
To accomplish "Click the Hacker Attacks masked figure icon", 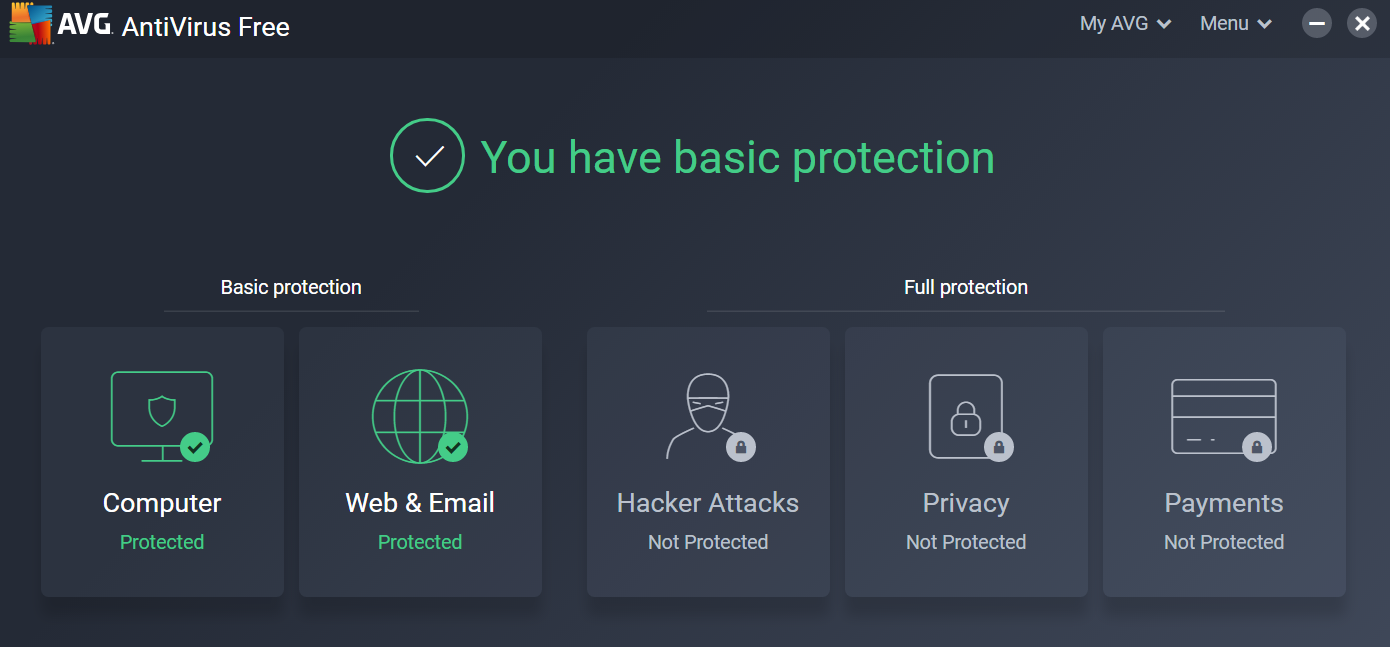I will pyautogui.click(x=708, y=416).
